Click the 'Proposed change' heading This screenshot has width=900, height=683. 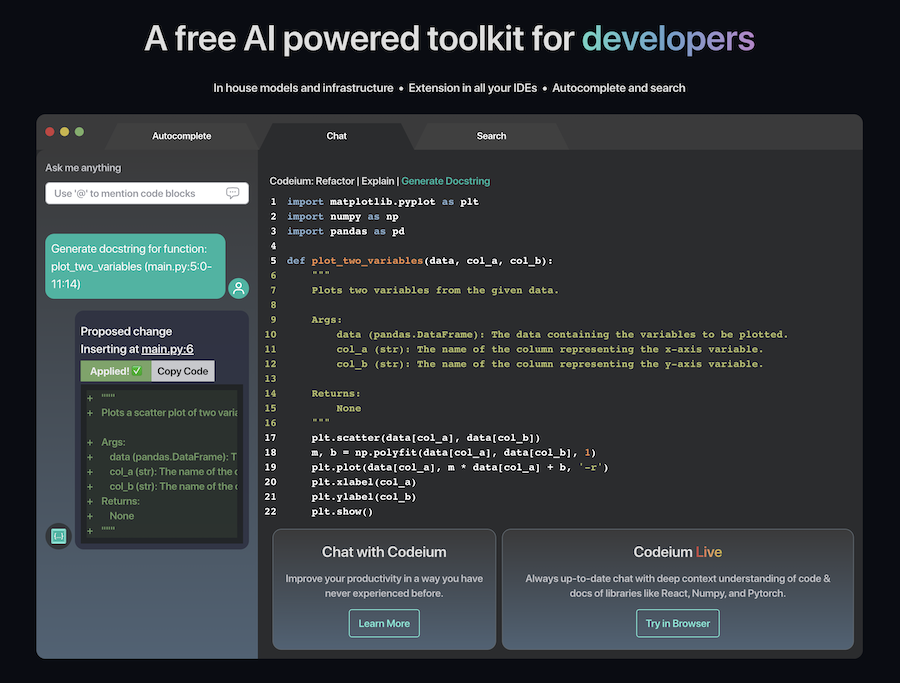[x=126, y=331]
